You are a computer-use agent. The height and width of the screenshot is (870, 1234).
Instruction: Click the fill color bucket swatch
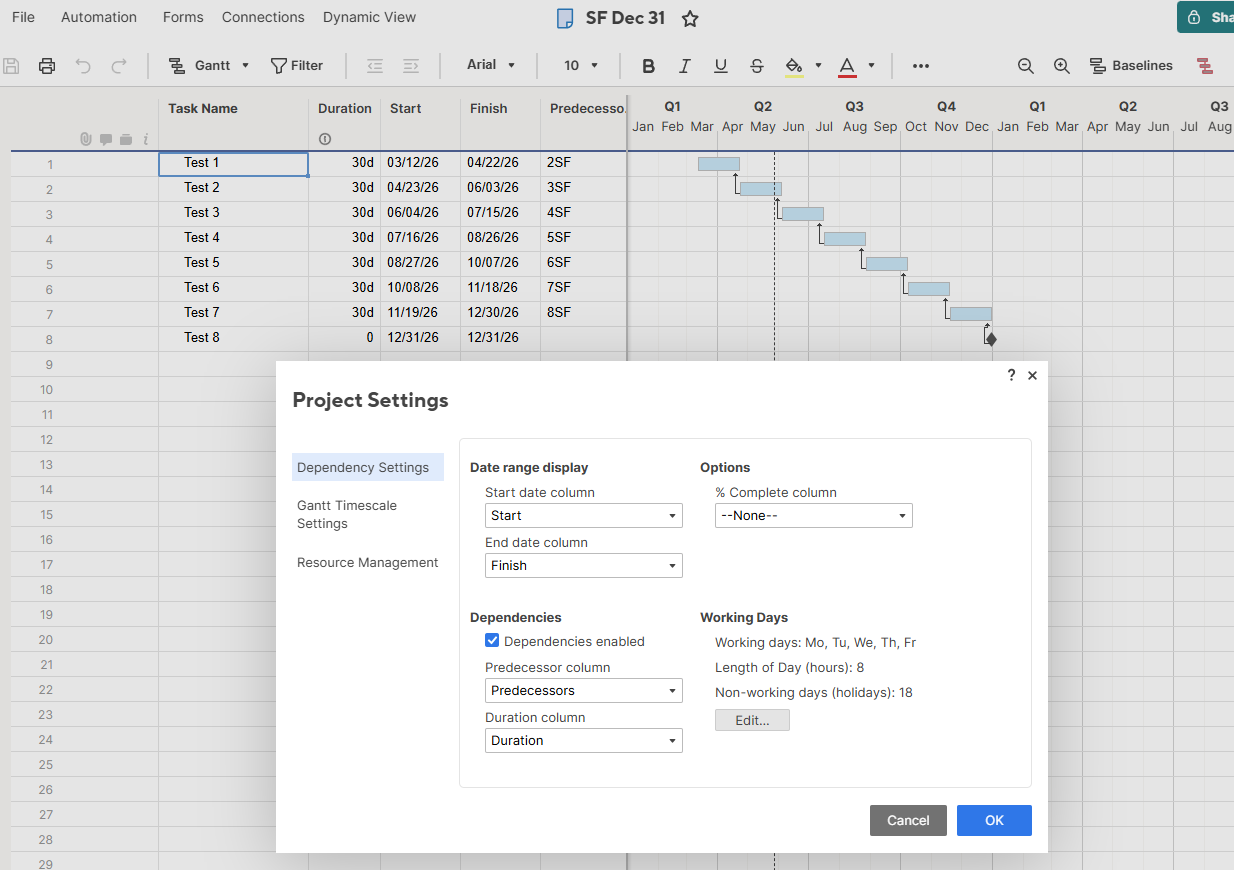pos(794,66)
